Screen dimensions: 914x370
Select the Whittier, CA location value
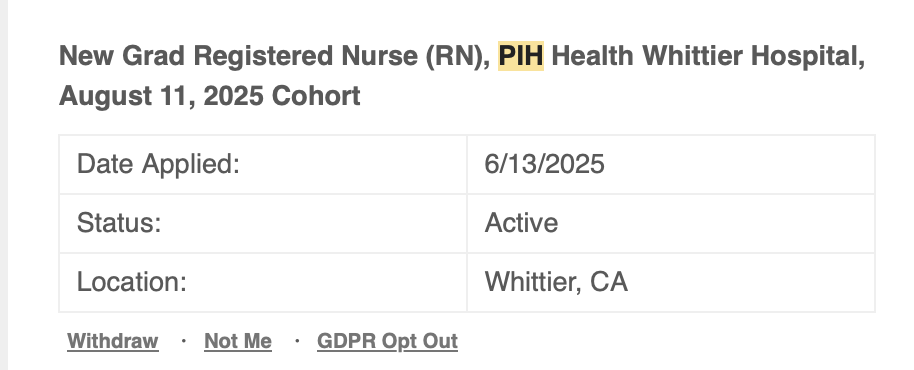(x=556, y=283)
